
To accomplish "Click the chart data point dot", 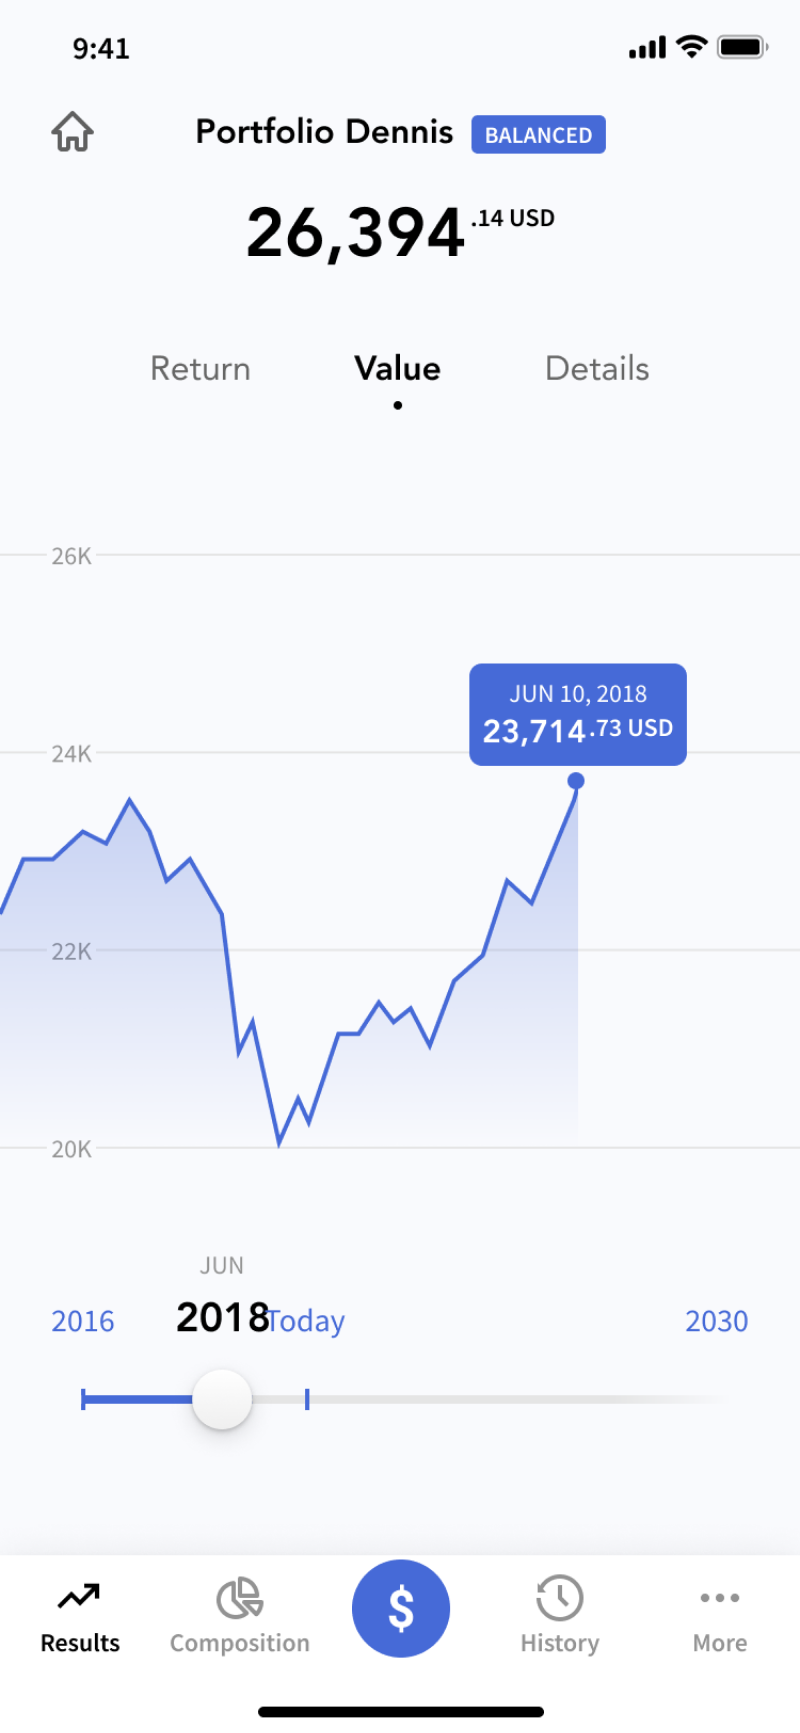I will click(x=576, y=781).
